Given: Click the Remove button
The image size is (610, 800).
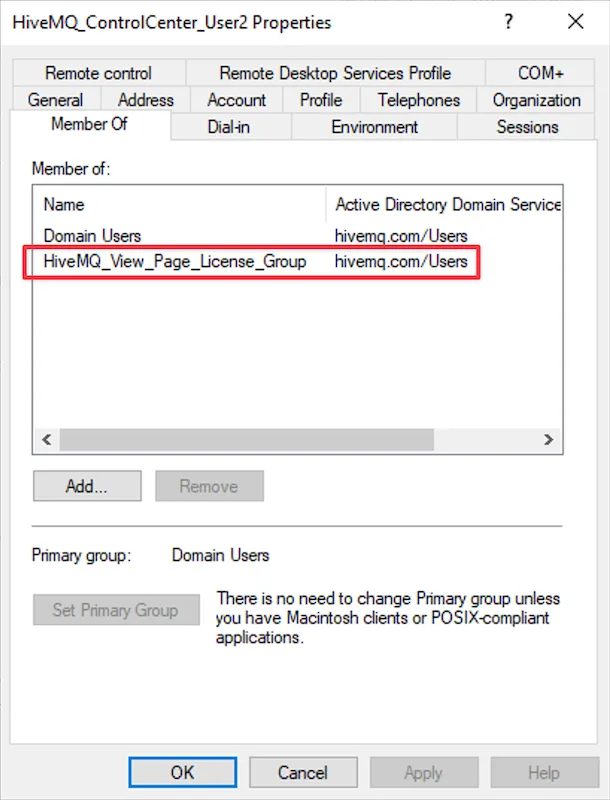Looking at the screenshot, I should [209, 486].
